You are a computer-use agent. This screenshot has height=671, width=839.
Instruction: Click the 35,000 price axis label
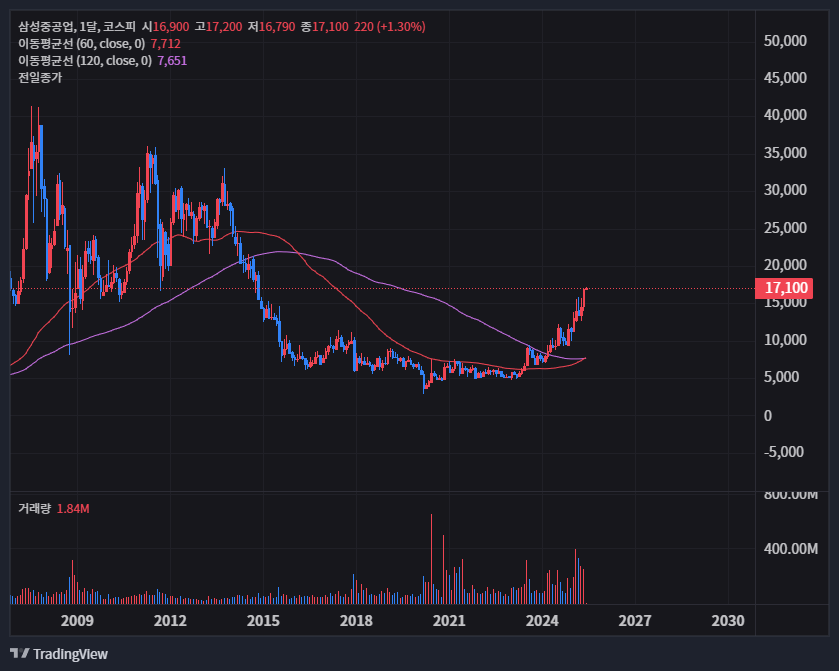click(x=785, y=153)
